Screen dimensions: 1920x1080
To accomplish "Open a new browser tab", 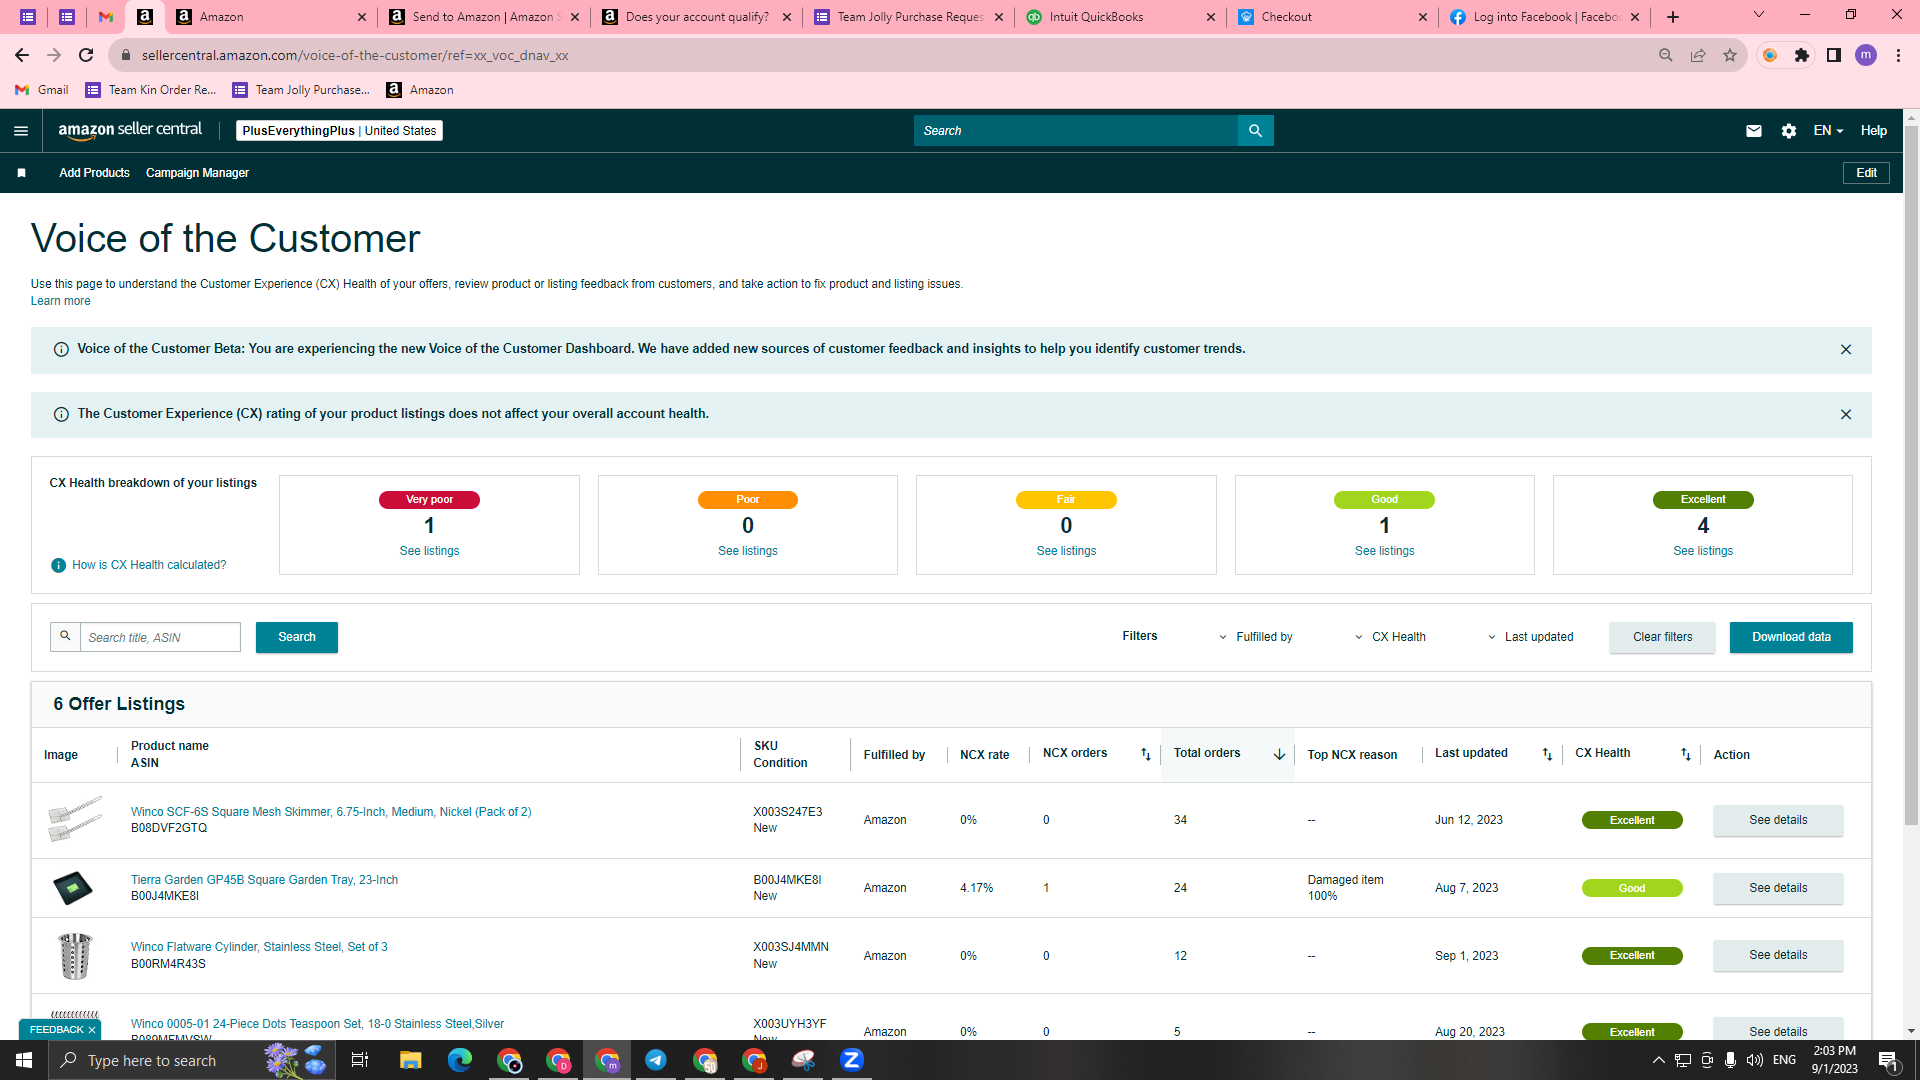I will click(1673, 17).
